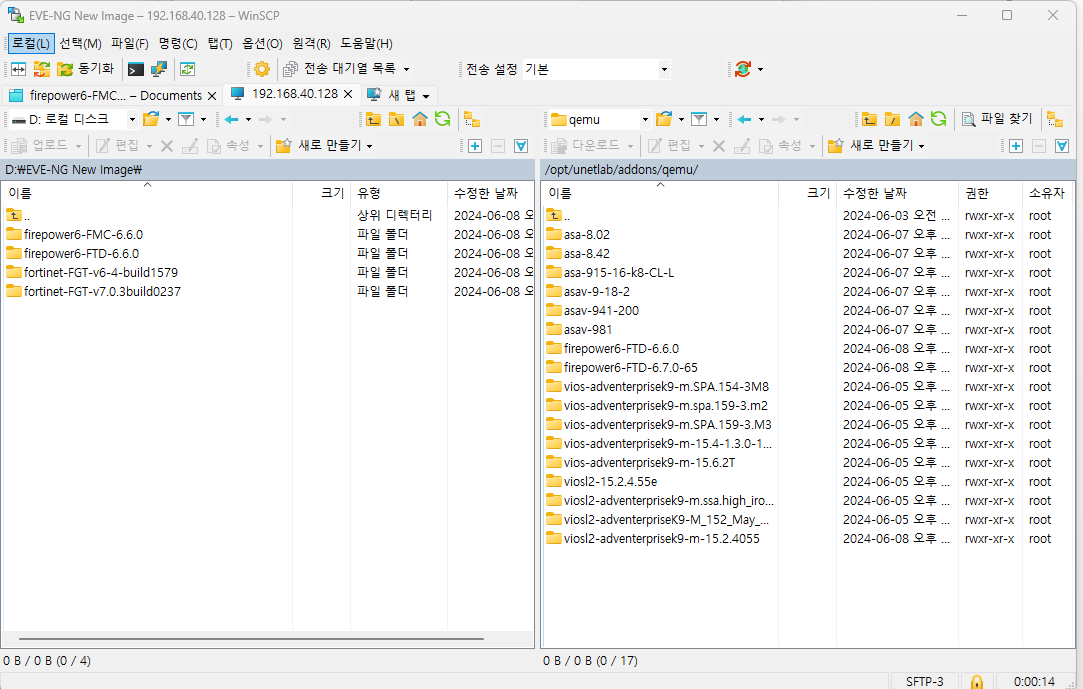Close the 192.168.40.128 session tab
This screenshot has width=1083, height=689.
[x=348, y=94]
